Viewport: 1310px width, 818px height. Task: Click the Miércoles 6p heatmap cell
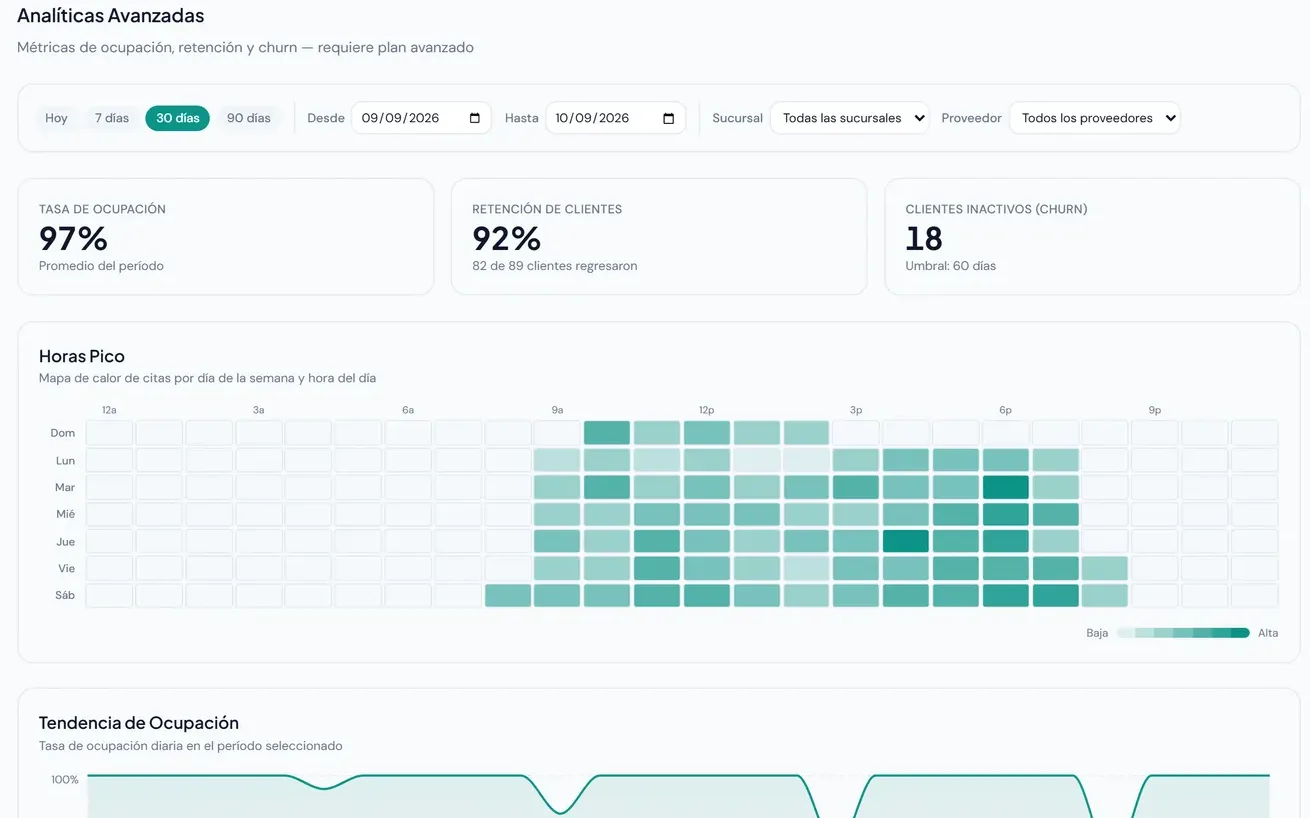tap(1005, 514)
